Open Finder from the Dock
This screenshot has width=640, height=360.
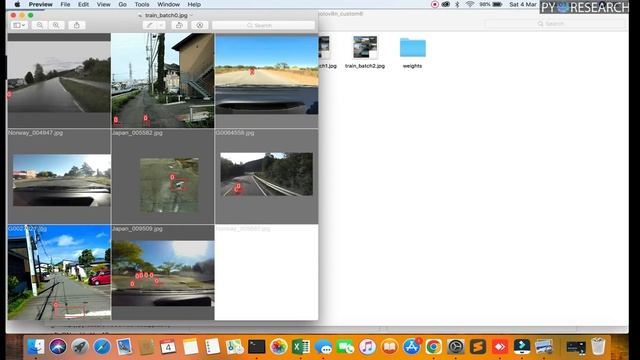coord(37,347)
